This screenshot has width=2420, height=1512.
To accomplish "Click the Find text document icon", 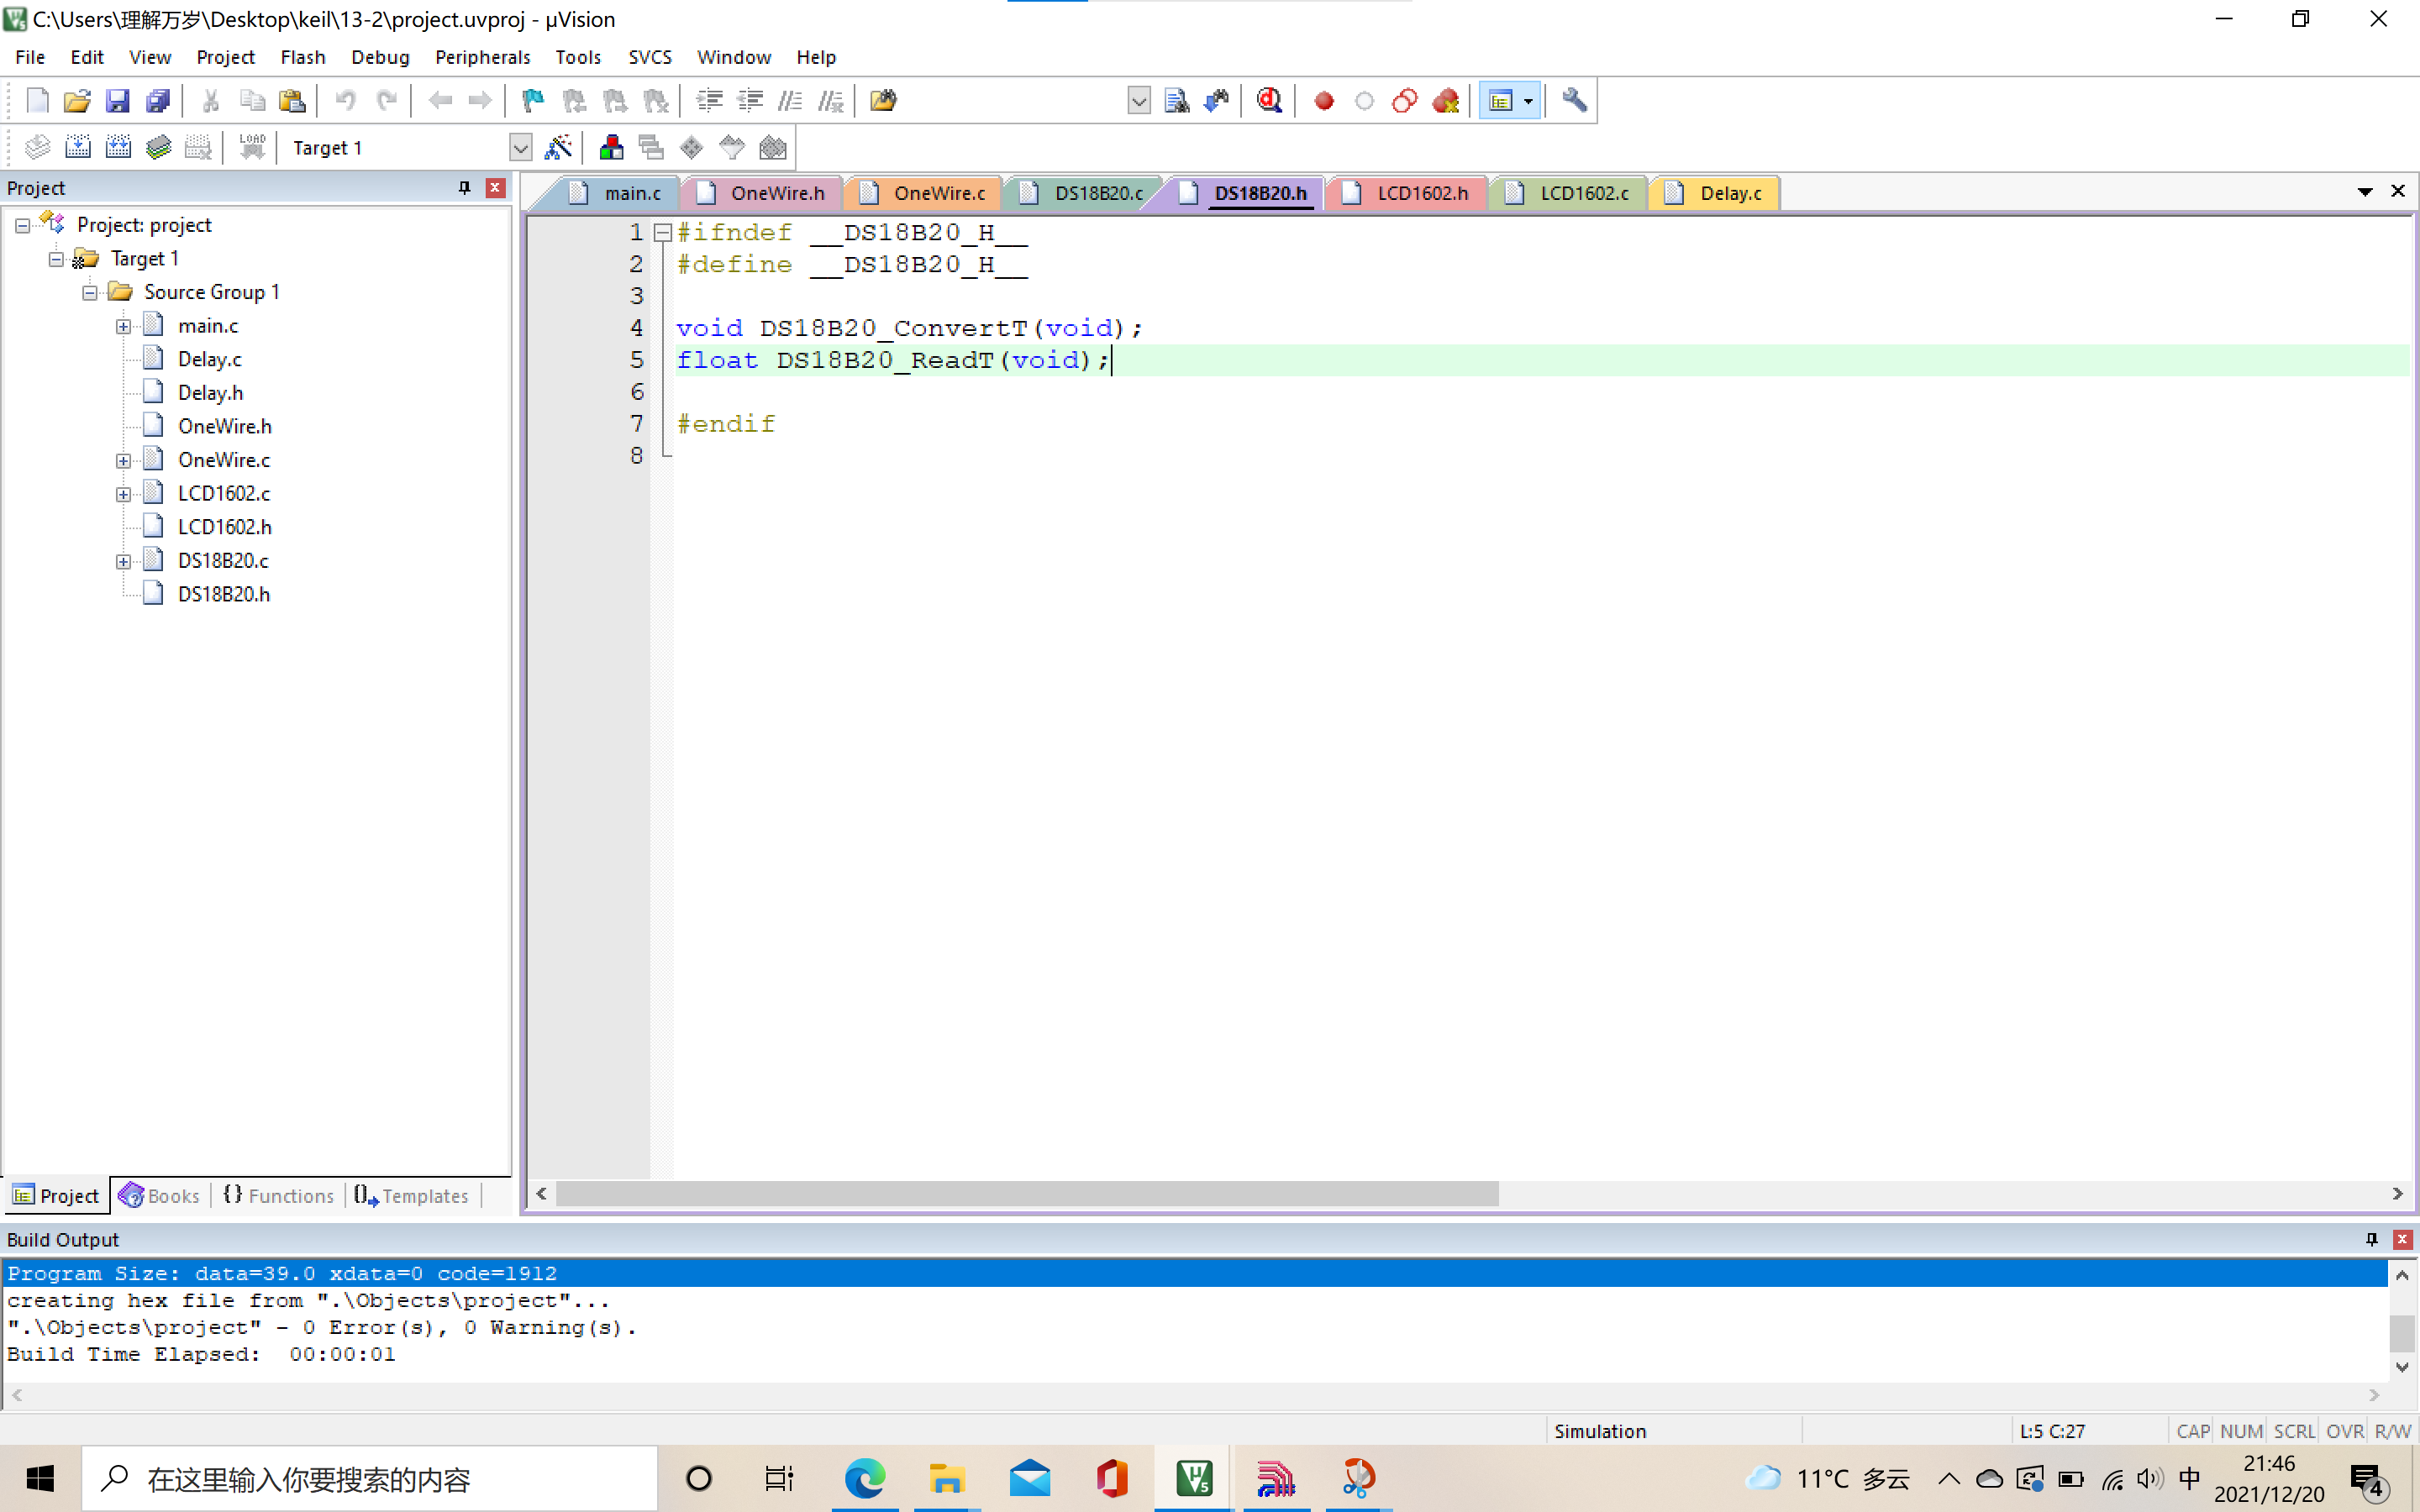I will [x=1177, y=100].
